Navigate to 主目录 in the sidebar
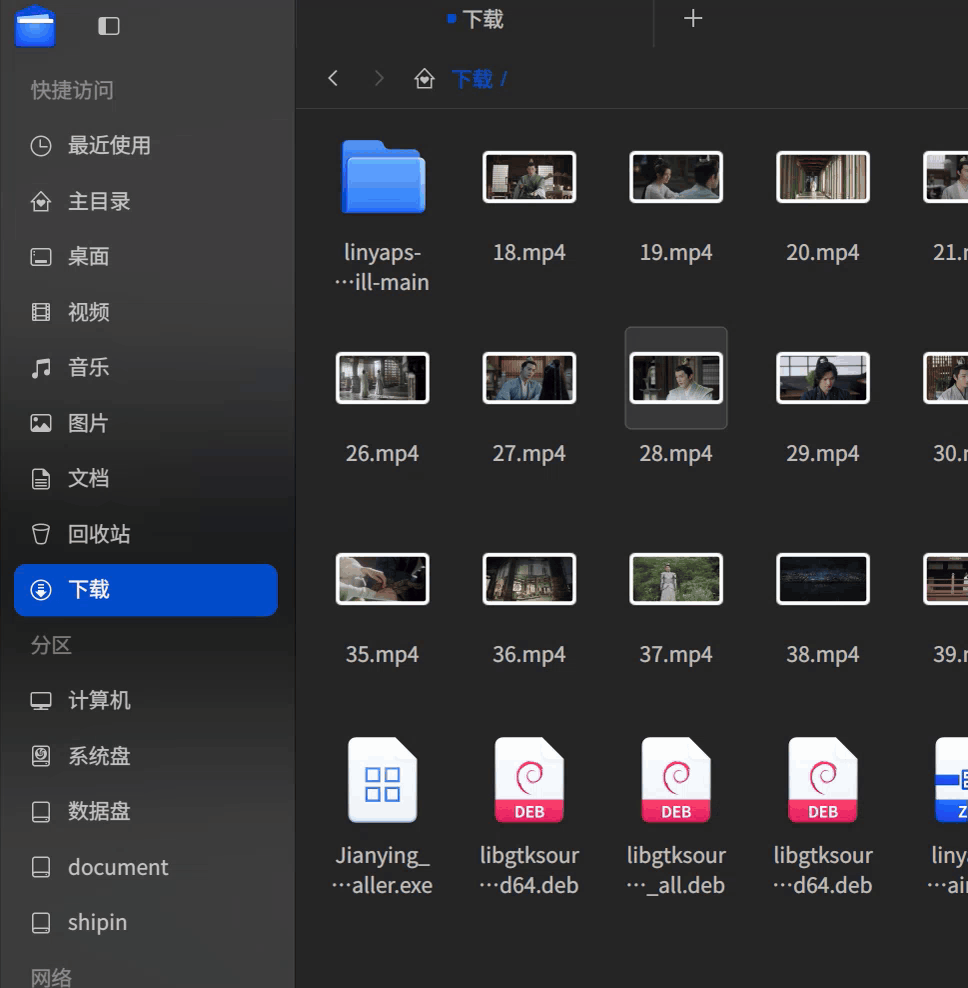This screenshot has width=968, height=988. [x=98, y=201]
